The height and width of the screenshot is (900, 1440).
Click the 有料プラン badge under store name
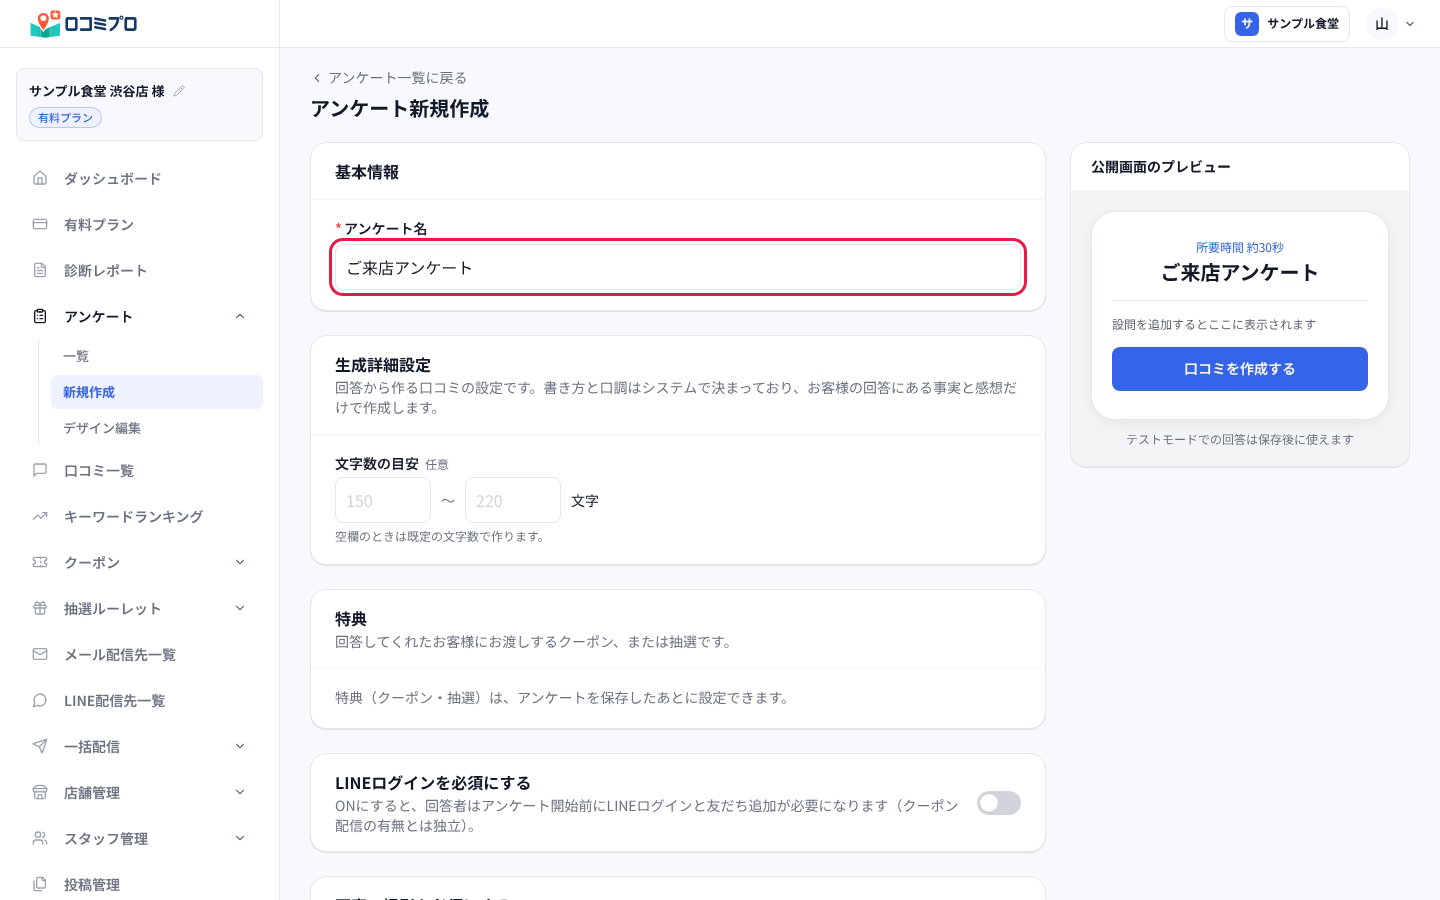(65, 118)
